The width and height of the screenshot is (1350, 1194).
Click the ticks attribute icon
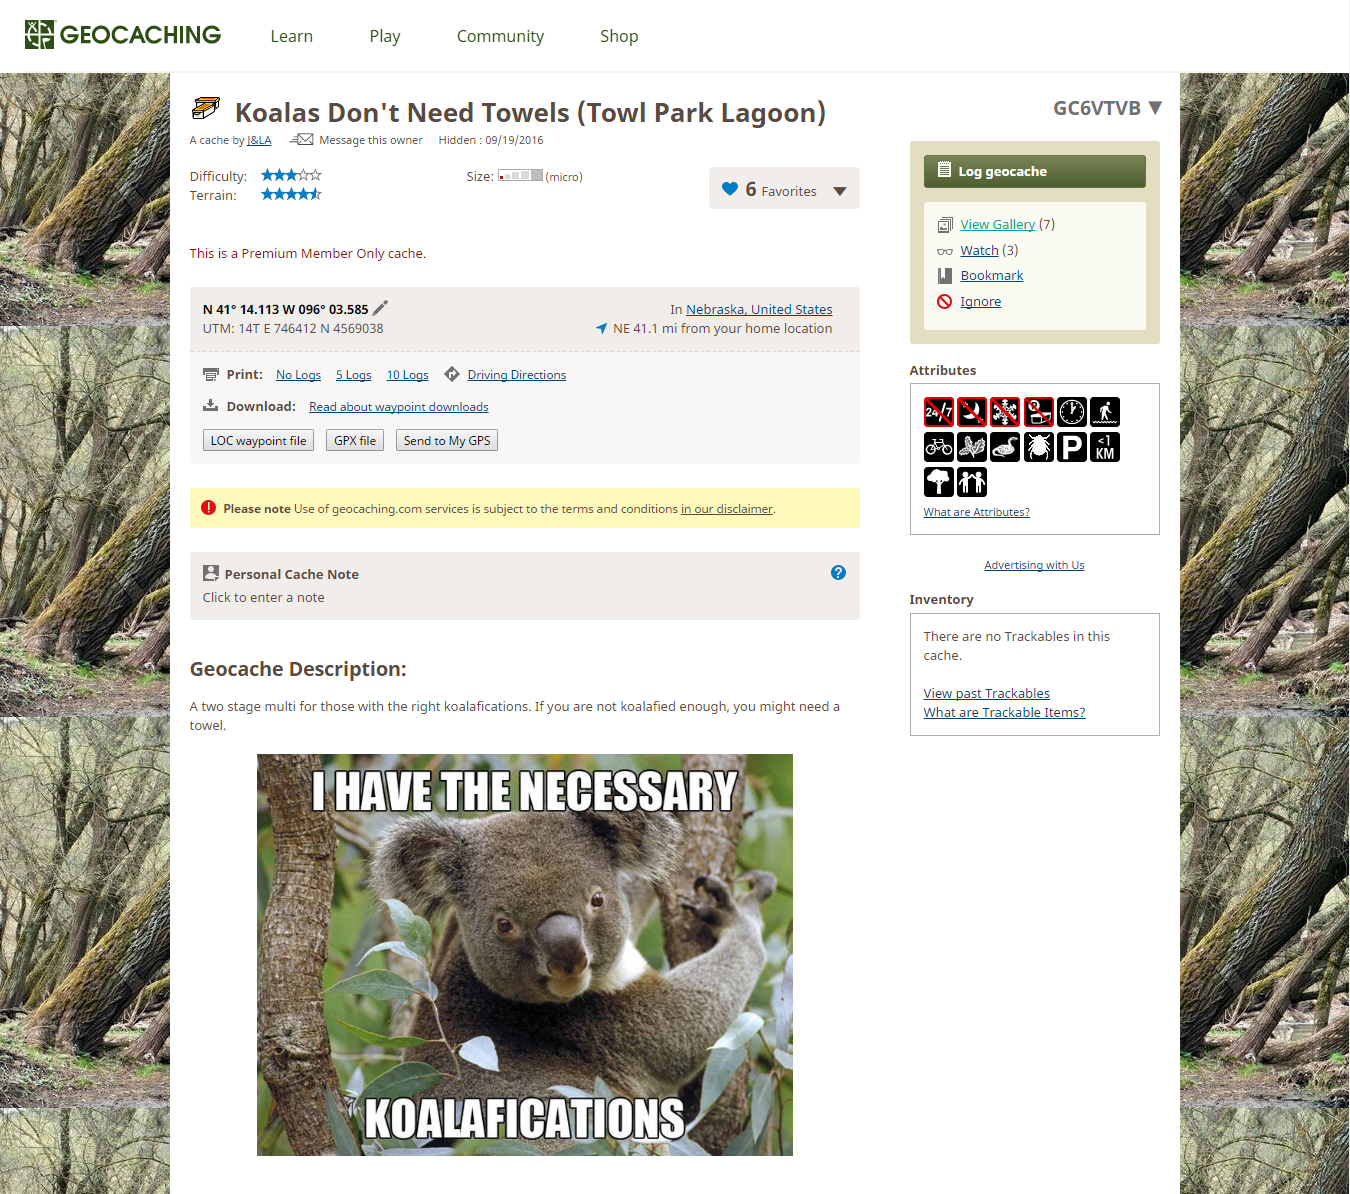click(1038, 447)
